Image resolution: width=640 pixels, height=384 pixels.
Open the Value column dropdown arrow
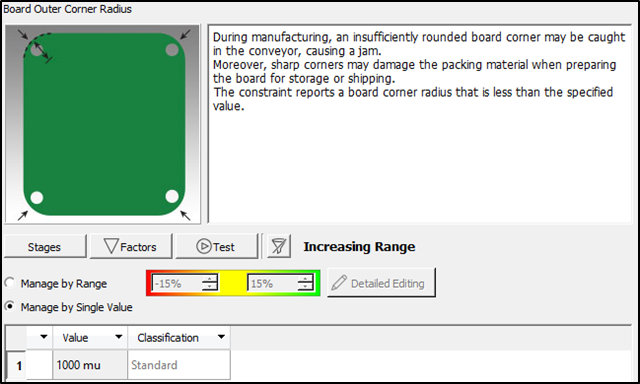coord(119,337)
